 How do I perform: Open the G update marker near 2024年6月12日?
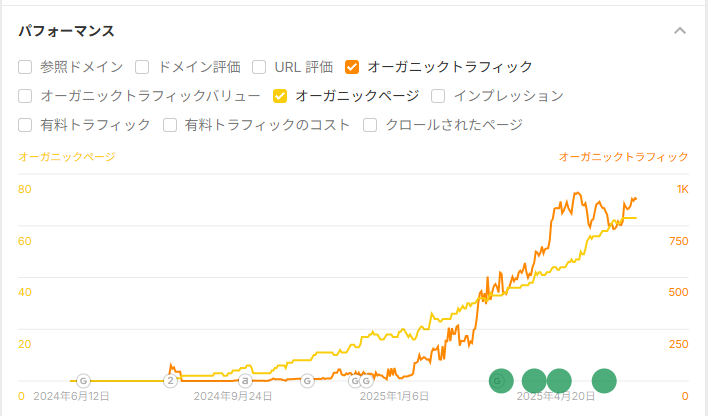click(83, 381)
